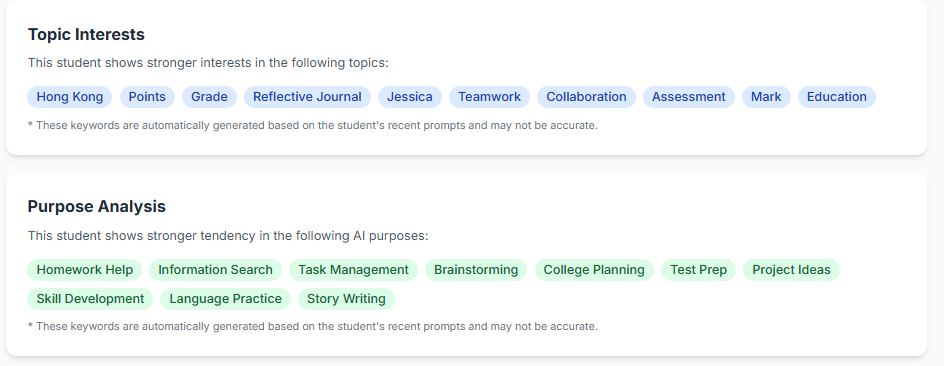This screenshot has width=944, height=366.
Task: Select the Jessica keyword chip
Action: (409, 97)
